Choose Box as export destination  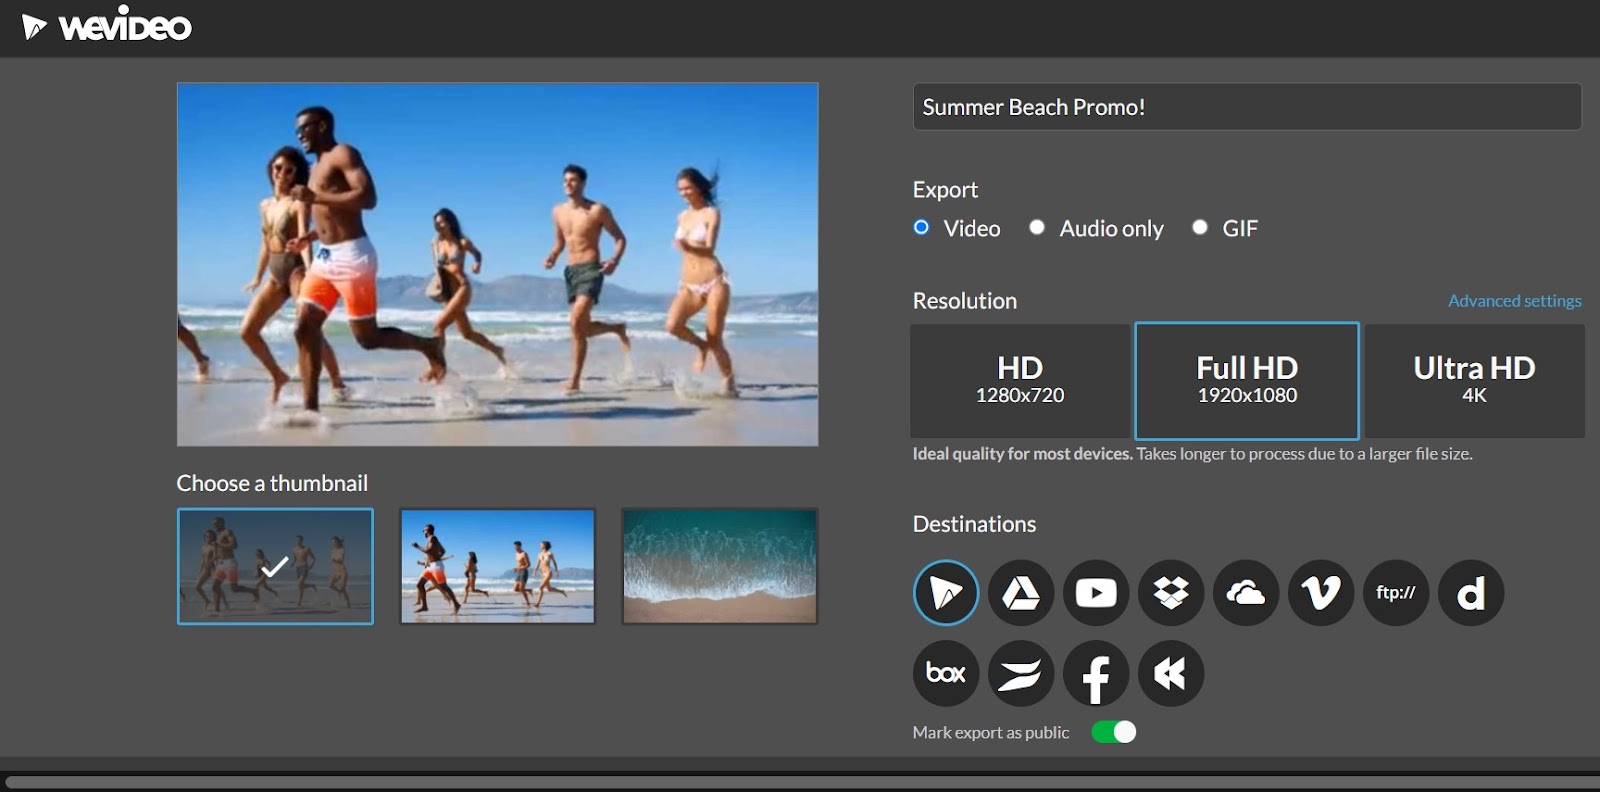point(945,673)
